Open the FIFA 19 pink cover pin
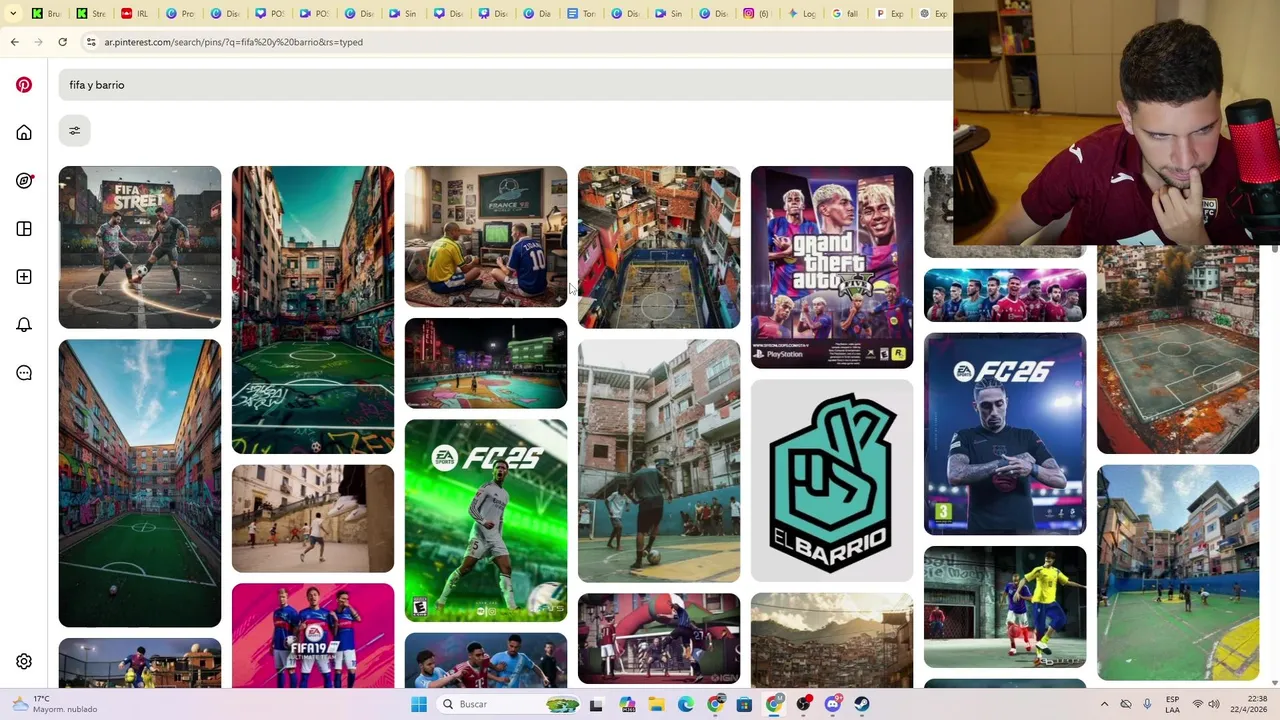The width and height of the screenshot is (1280, 720). pos(313,636)
